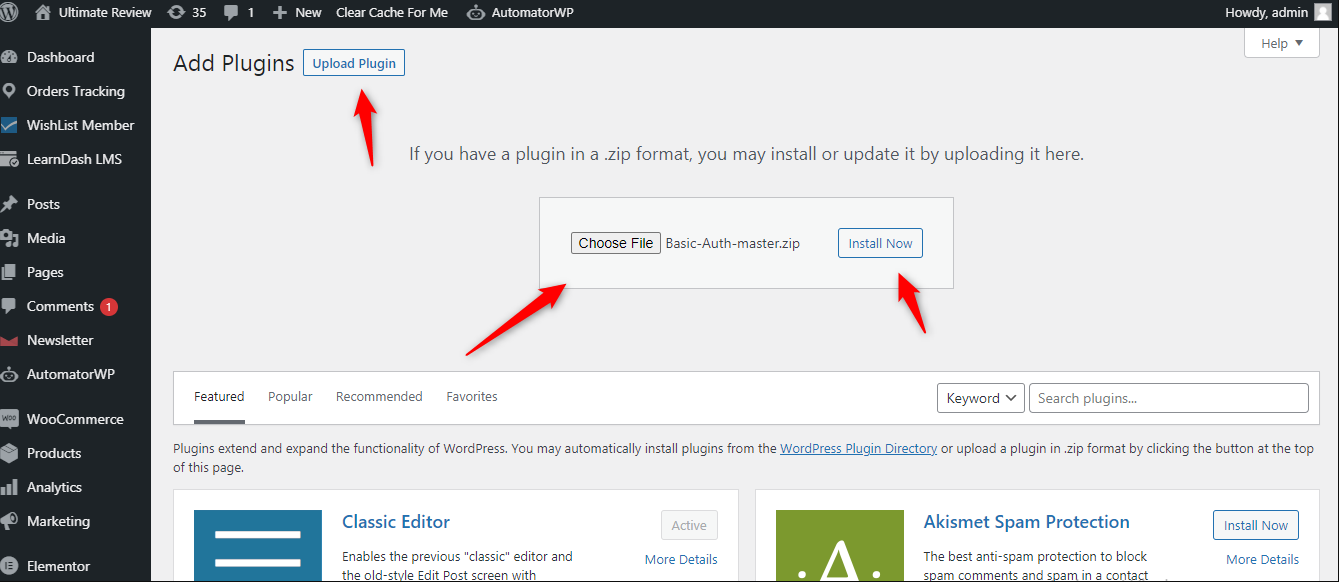
Task: Switch to the Favorites tab
Action: coord(472,397)
